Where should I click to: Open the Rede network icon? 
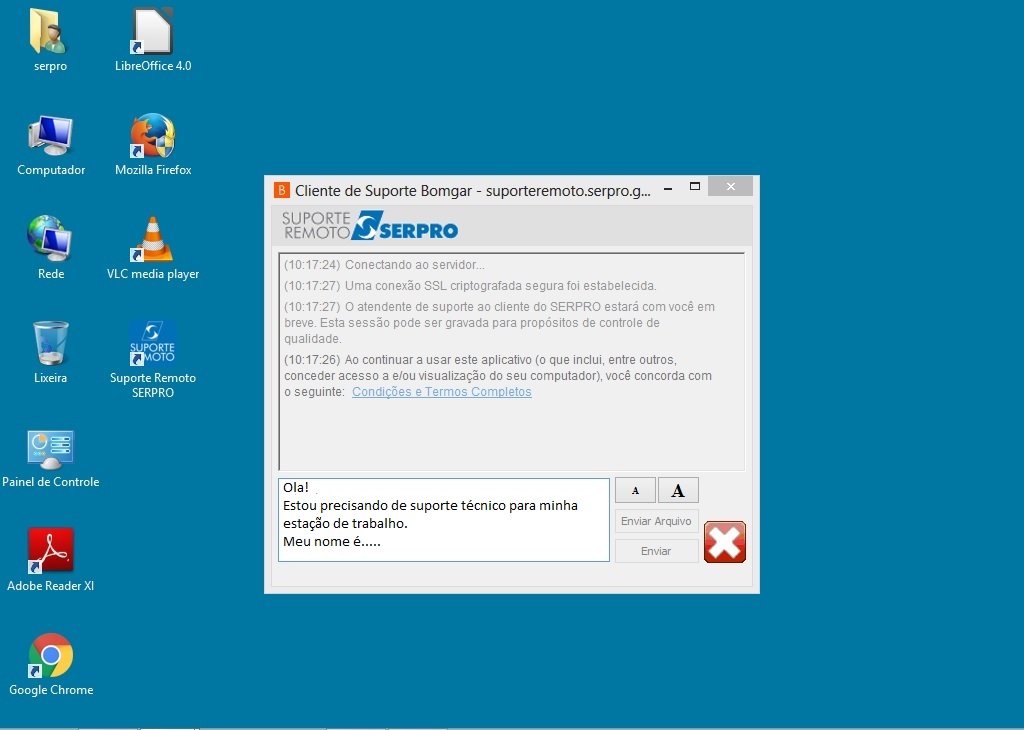50,248
